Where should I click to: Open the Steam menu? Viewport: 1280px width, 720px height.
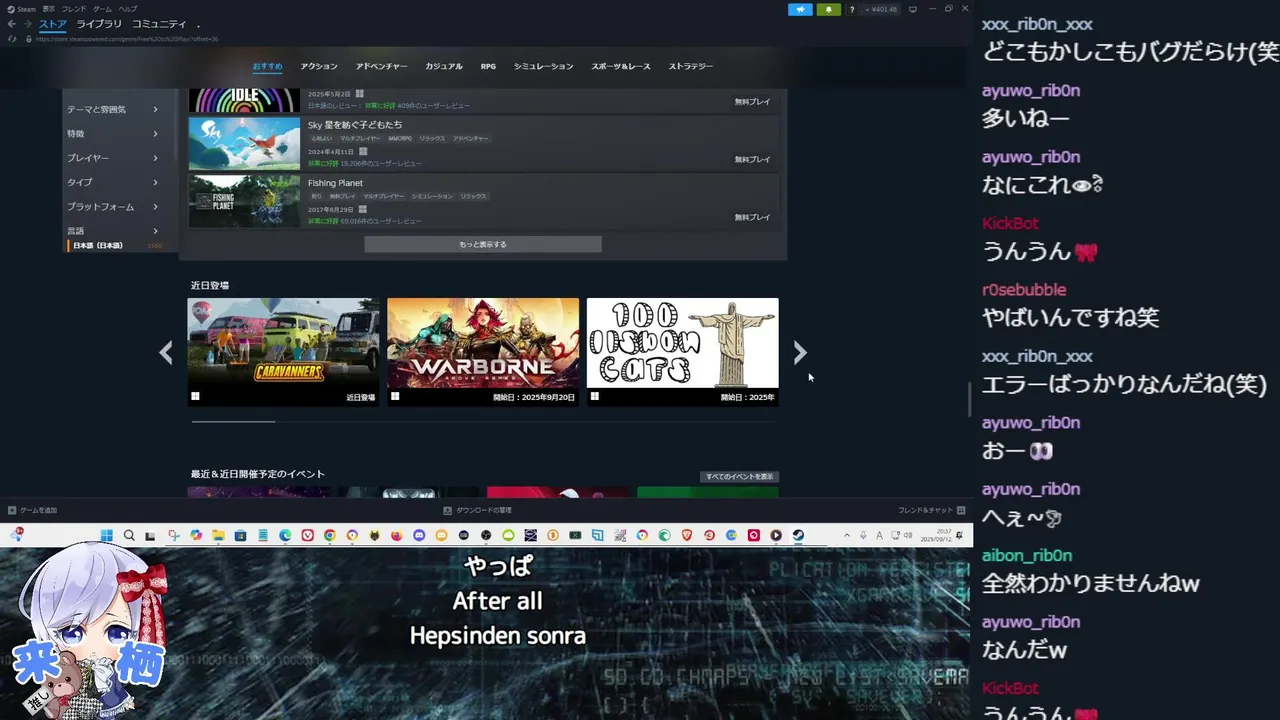[24, 9]
